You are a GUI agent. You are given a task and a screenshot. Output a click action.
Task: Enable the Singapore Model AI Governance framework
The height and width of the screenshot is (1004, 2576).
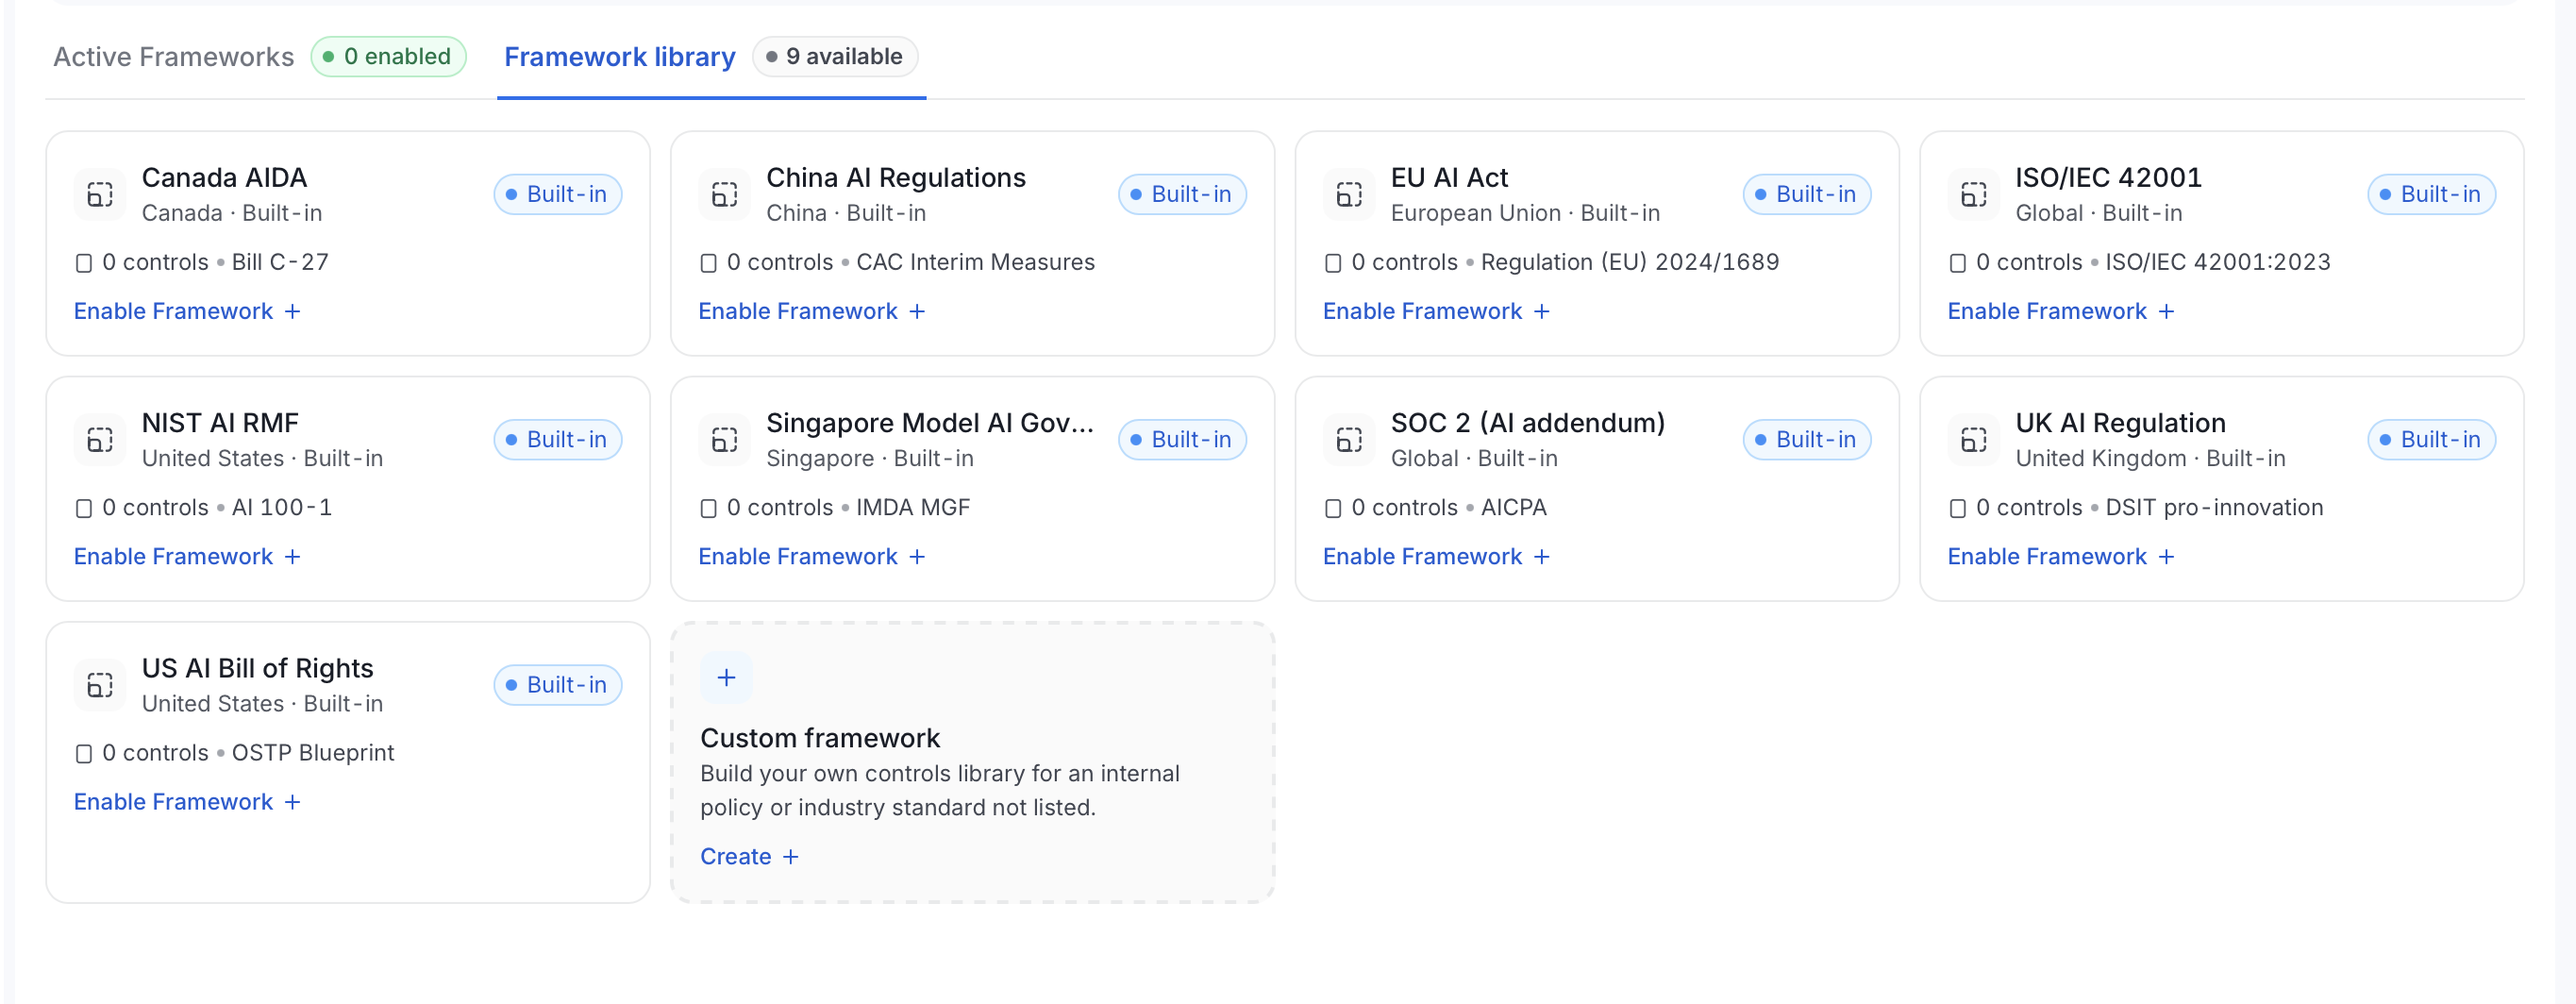[811, 556]
